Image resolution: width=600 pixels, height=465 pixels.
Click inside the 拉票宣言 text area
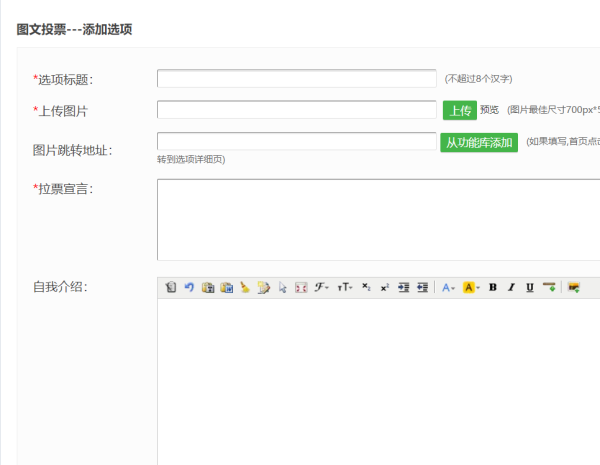[x=378, y=219]
